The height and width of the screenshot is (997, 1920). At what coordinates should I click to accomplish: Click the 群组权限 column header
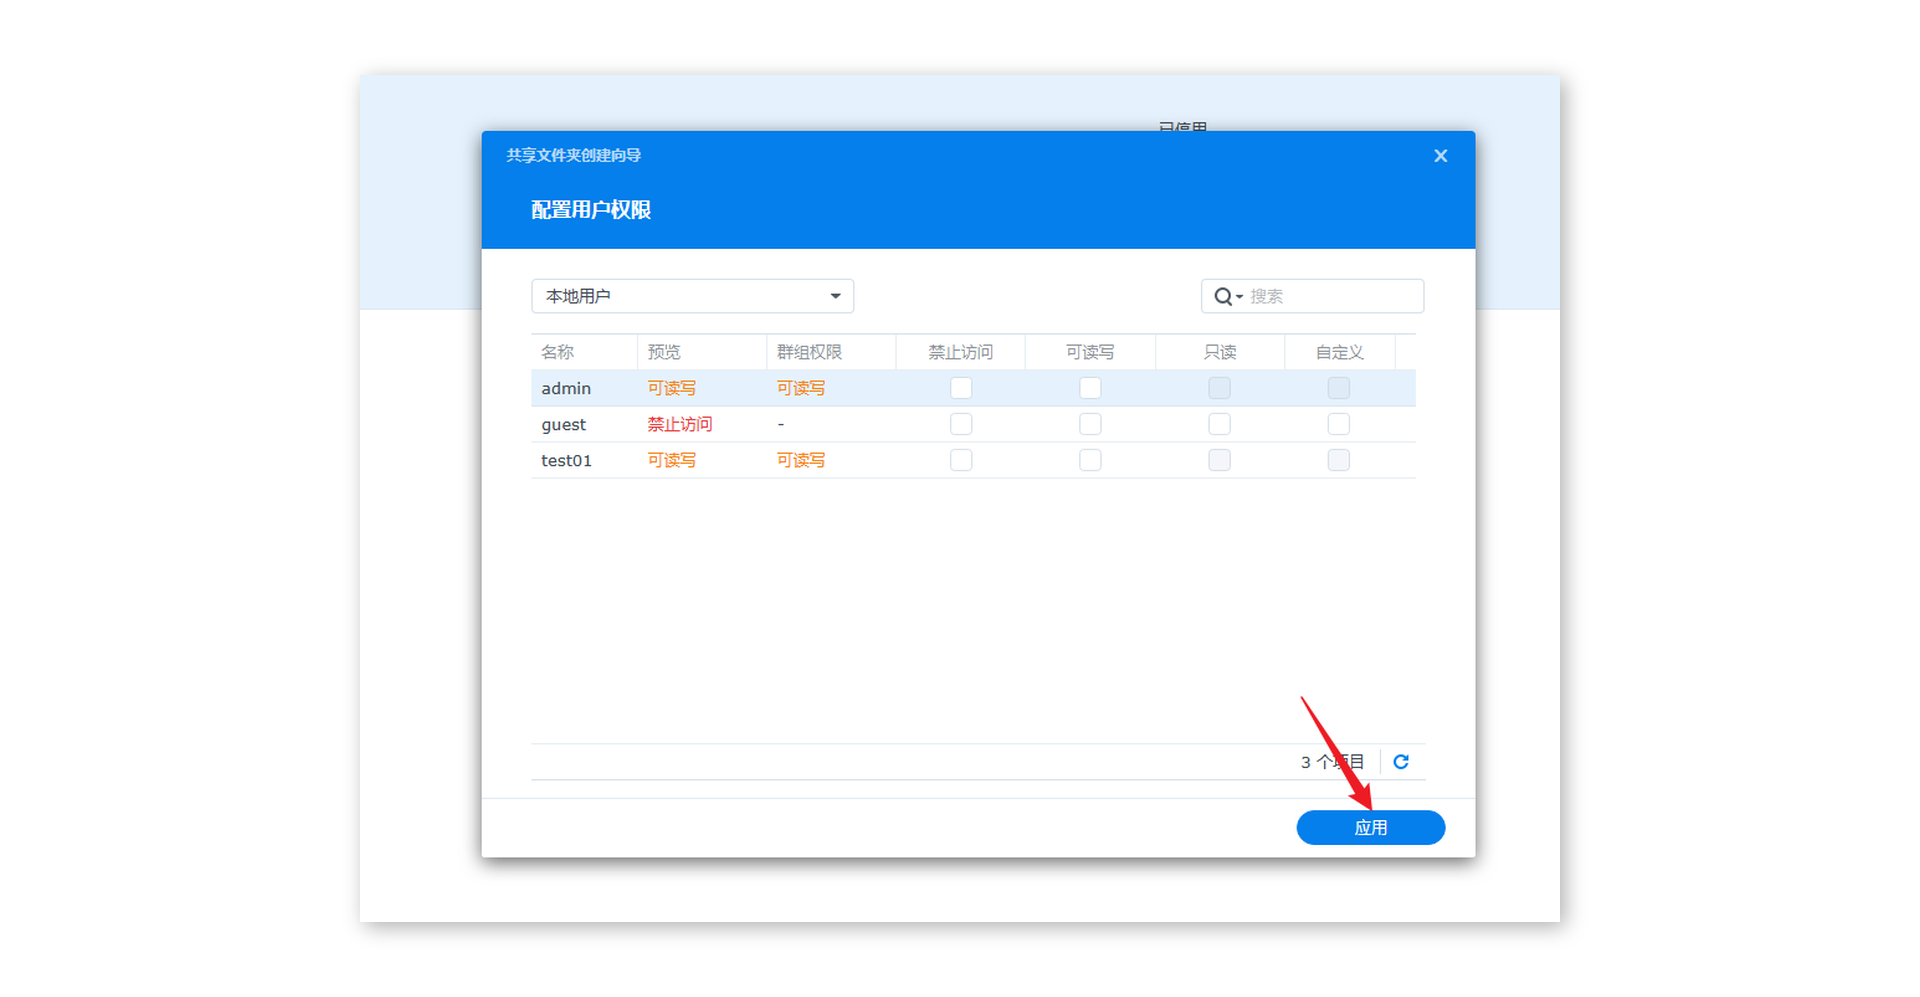(831, 352)
